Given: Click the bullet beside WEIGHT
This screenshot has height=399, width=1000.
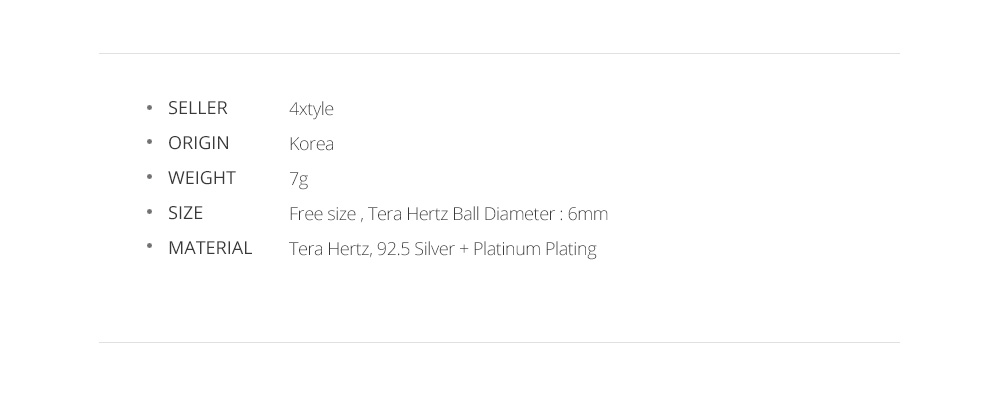Looking at the screenshot, I should 149,177.
